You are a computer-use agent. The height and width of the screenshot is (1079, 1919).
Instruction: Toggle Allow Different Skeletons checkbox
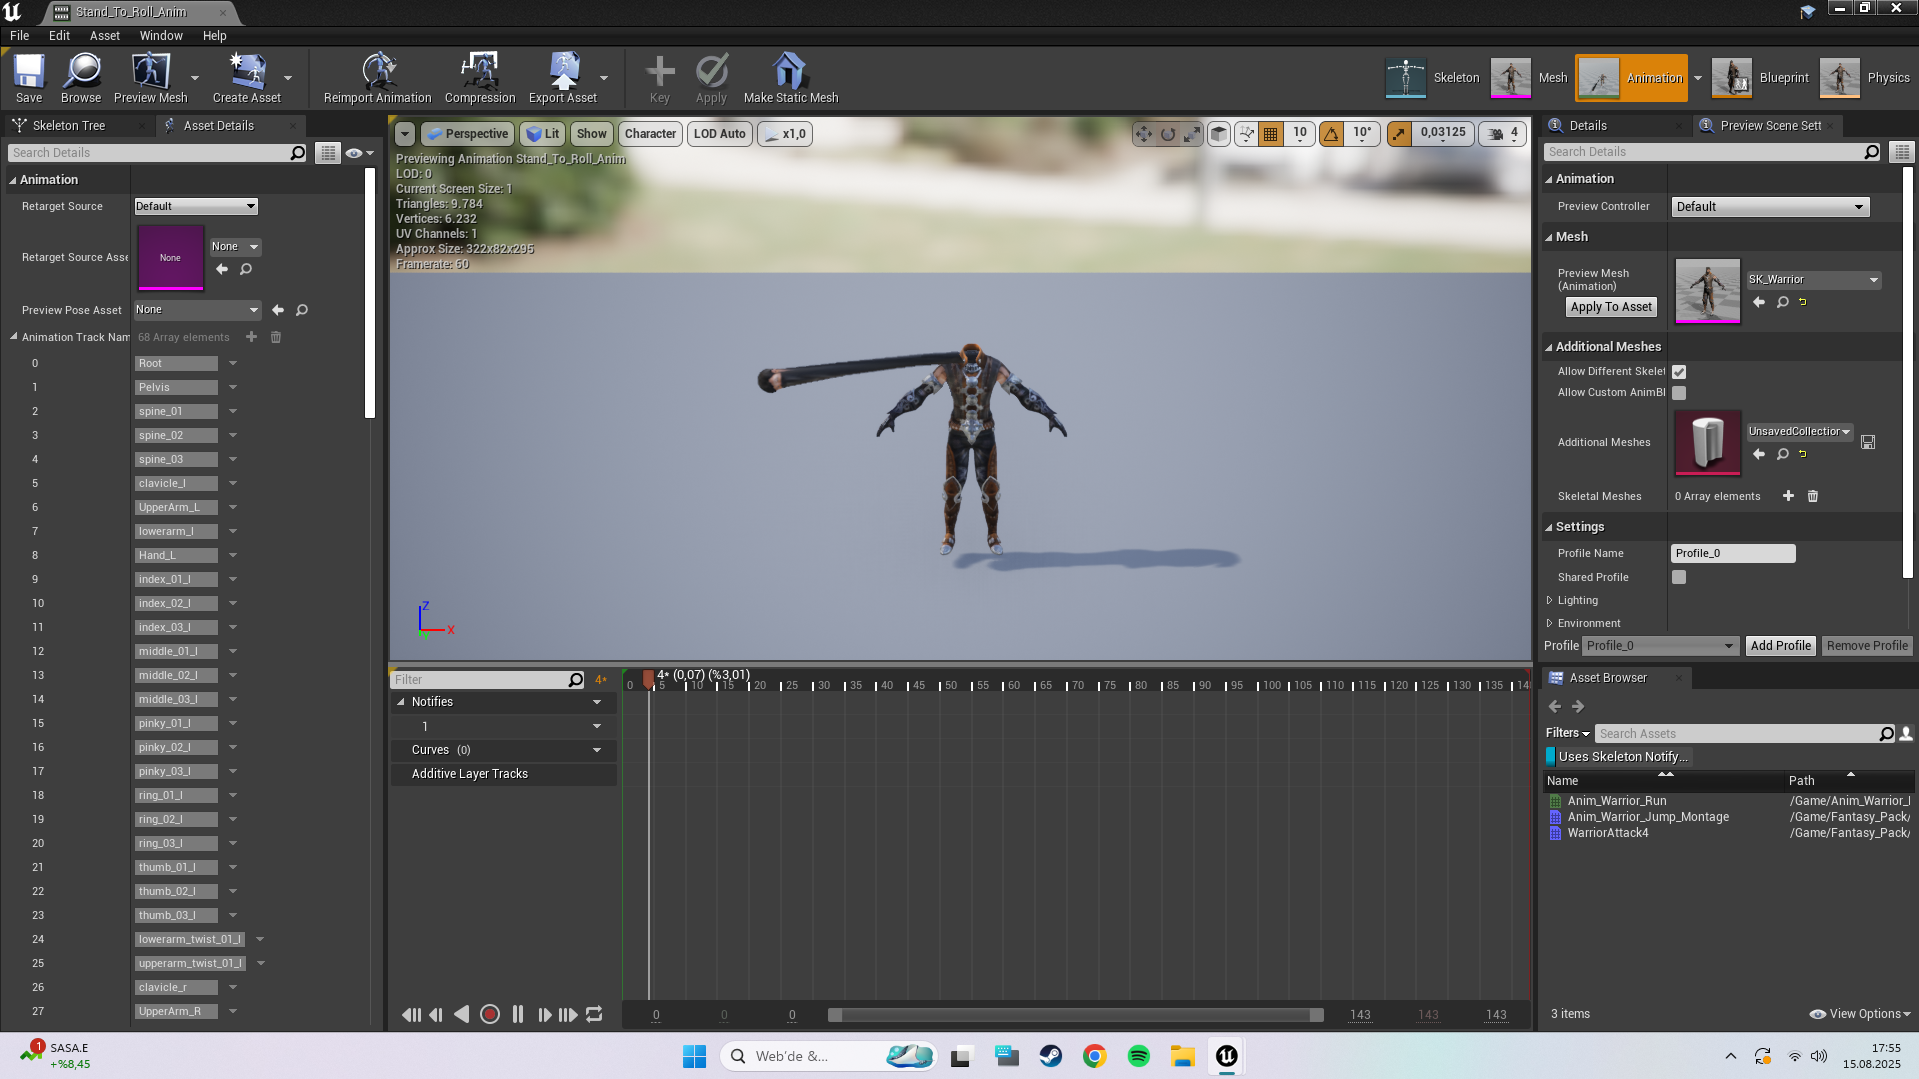1679,372
